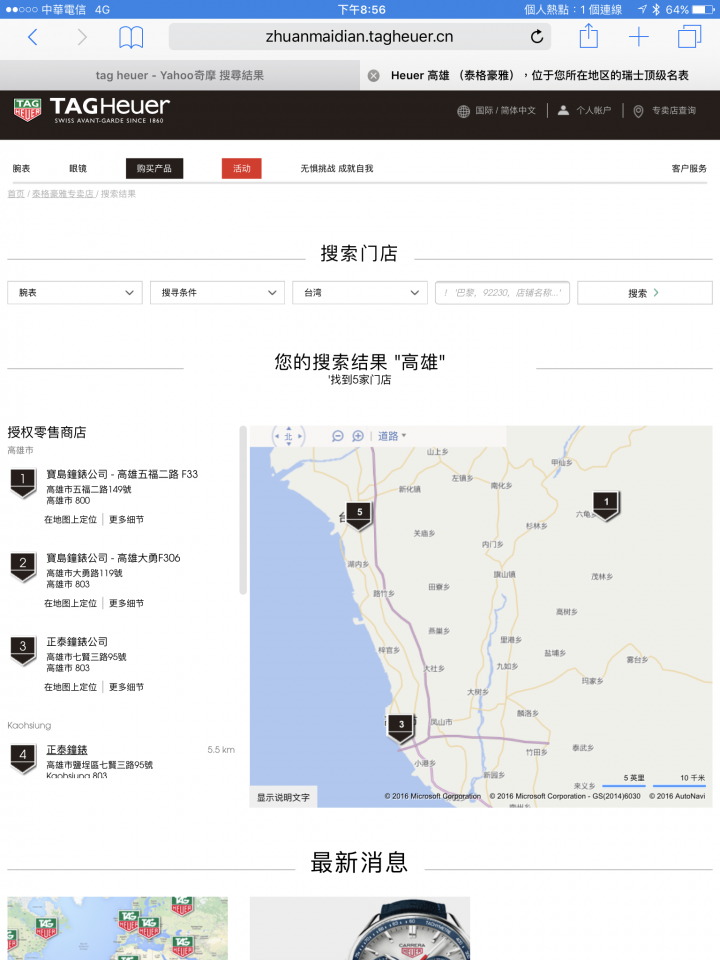Show all tabs overview icon
The height and width of the screenshot is (960, 720).
(689, 37)
